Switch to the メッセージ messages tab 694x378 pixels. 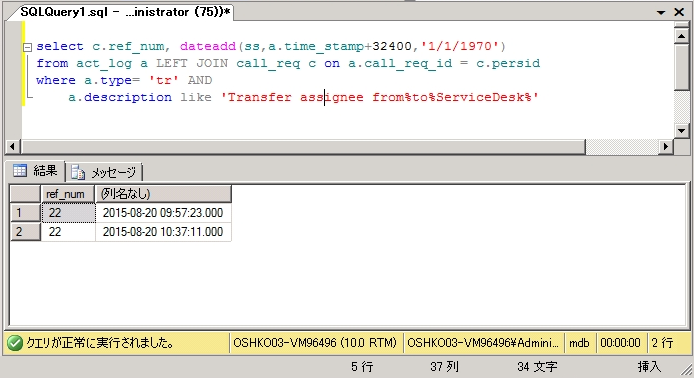104,172
